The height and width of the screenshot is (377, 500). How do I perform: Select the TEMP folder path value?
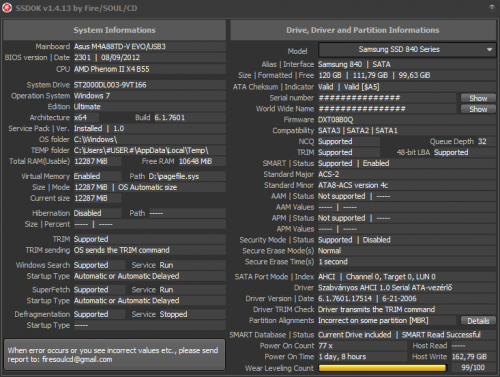tap(141, 150)
